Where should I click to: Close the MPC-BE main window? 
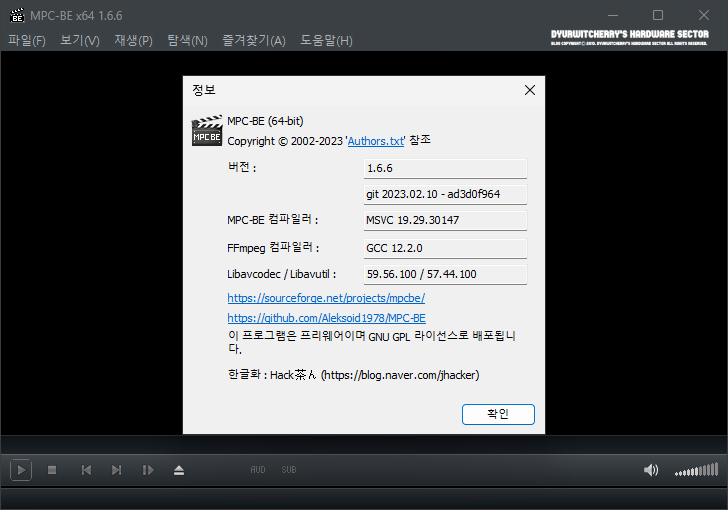pos(704,15)
